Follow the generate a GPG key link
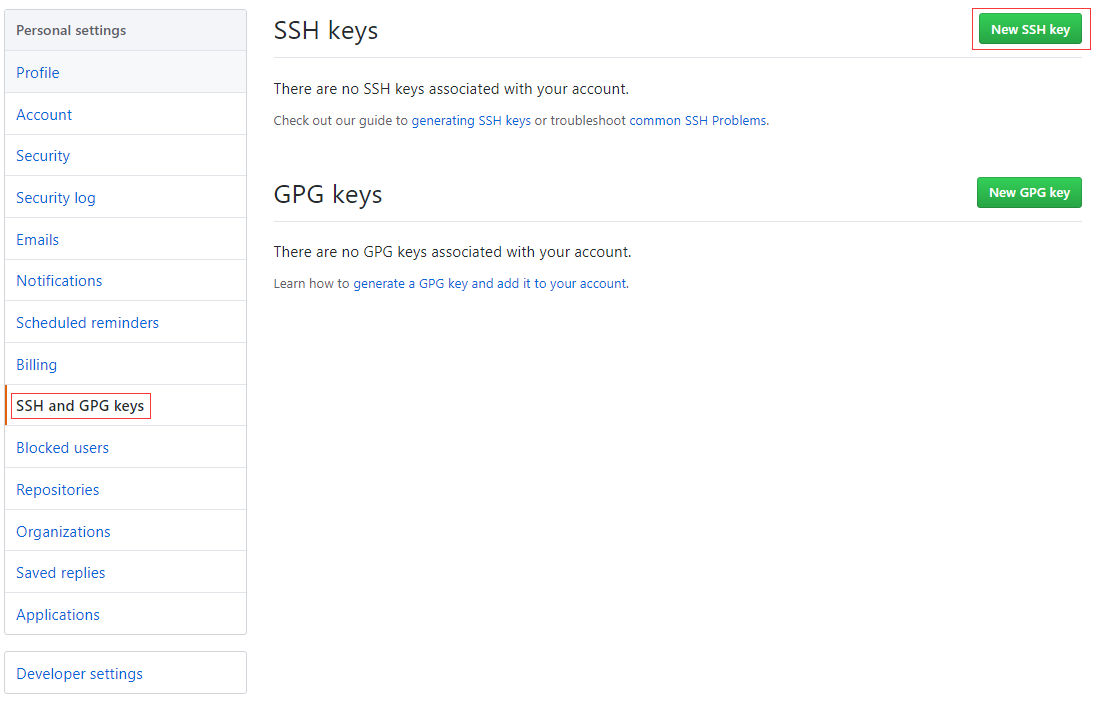The image size is (1102, 701). pyautogui.click(x=490, y=284)
